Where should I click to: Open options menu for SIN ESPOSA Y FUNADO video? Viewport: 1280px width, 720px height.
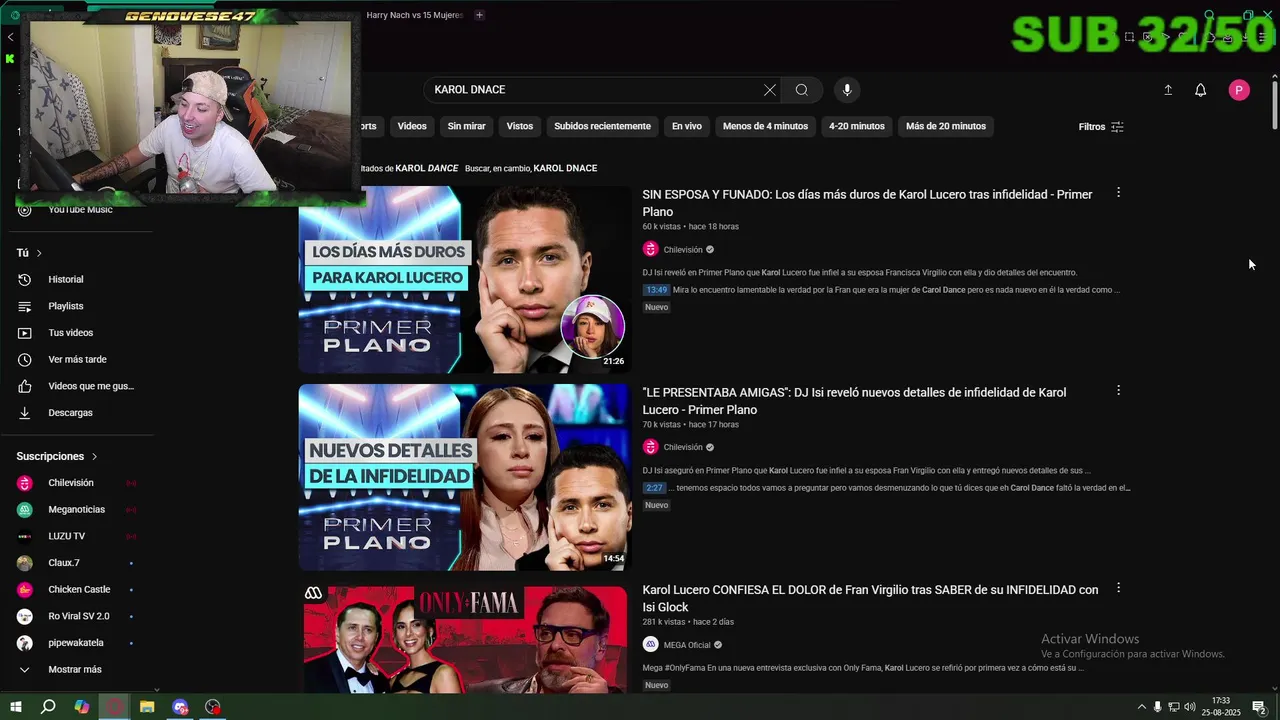(1118, 193)
